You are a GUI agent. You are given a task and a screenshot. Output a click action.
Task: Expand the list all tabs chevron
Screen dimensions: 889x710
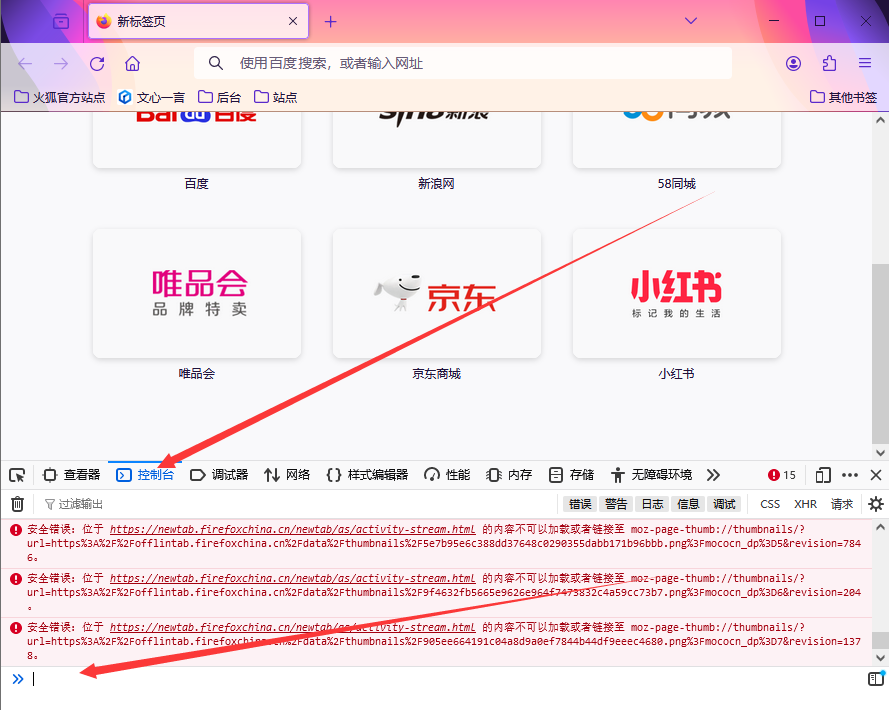pos(691,21)
